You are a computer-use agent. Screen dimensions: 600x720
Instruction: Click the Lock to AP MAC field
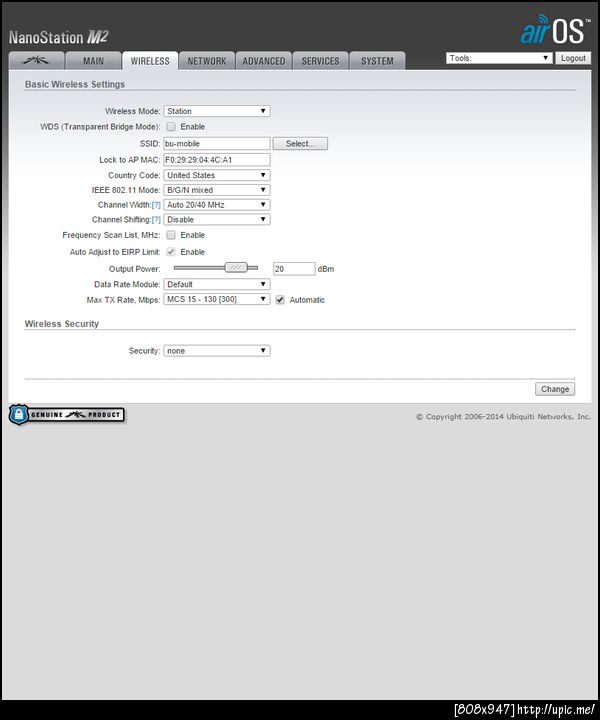pos(217,159)
